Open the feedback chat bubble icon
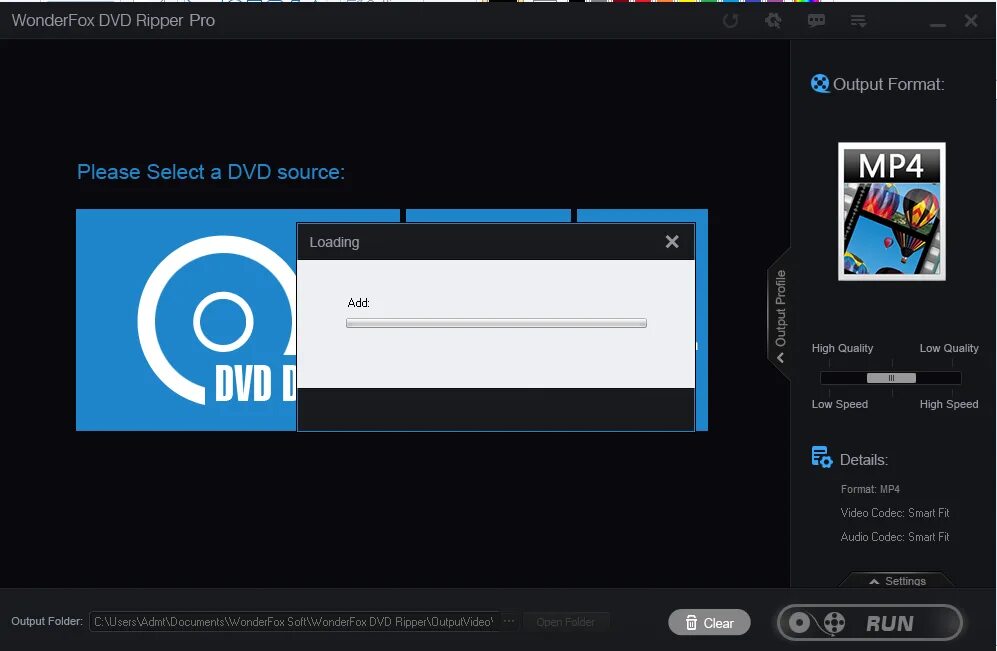This screenshot has height=651, width=997. [816, 21]
